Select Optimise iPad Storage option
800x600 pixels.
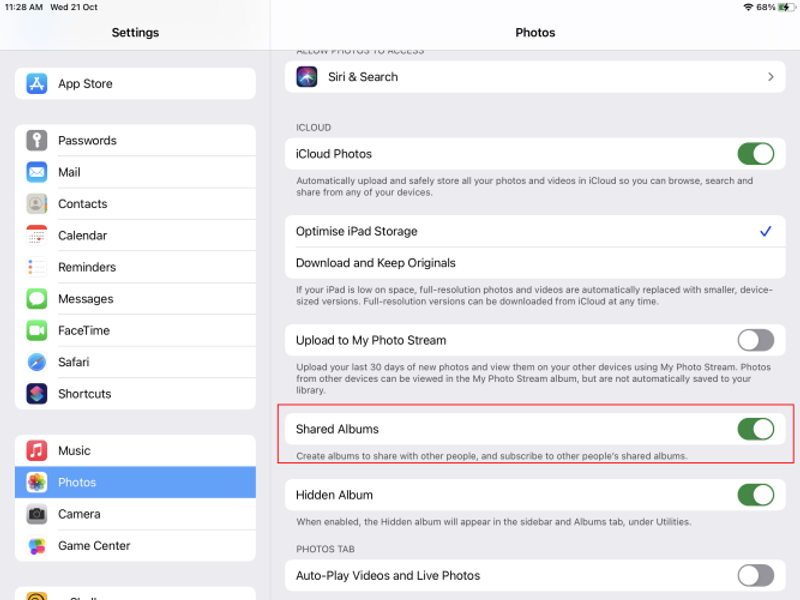point(357,231)
